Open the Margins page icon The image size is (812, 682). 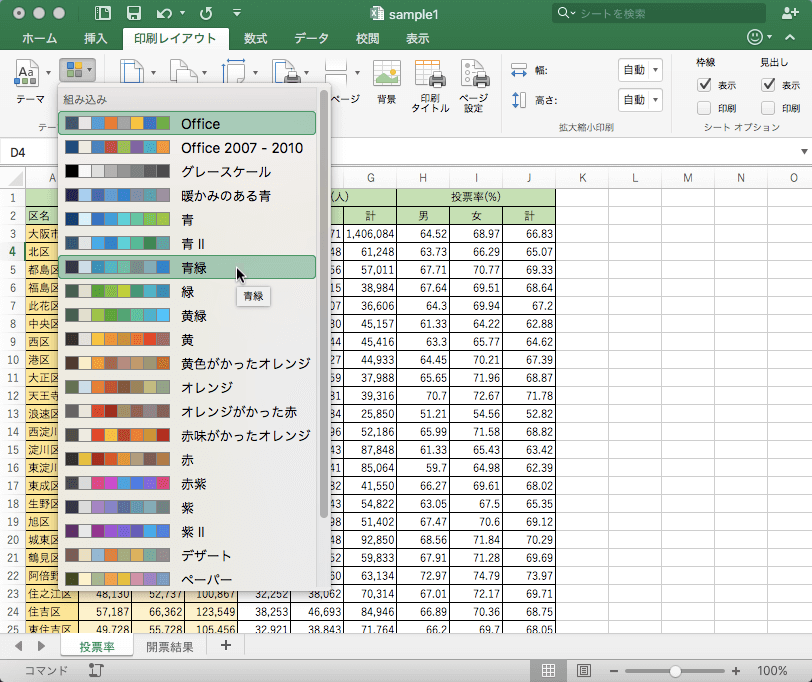point(132,71)
